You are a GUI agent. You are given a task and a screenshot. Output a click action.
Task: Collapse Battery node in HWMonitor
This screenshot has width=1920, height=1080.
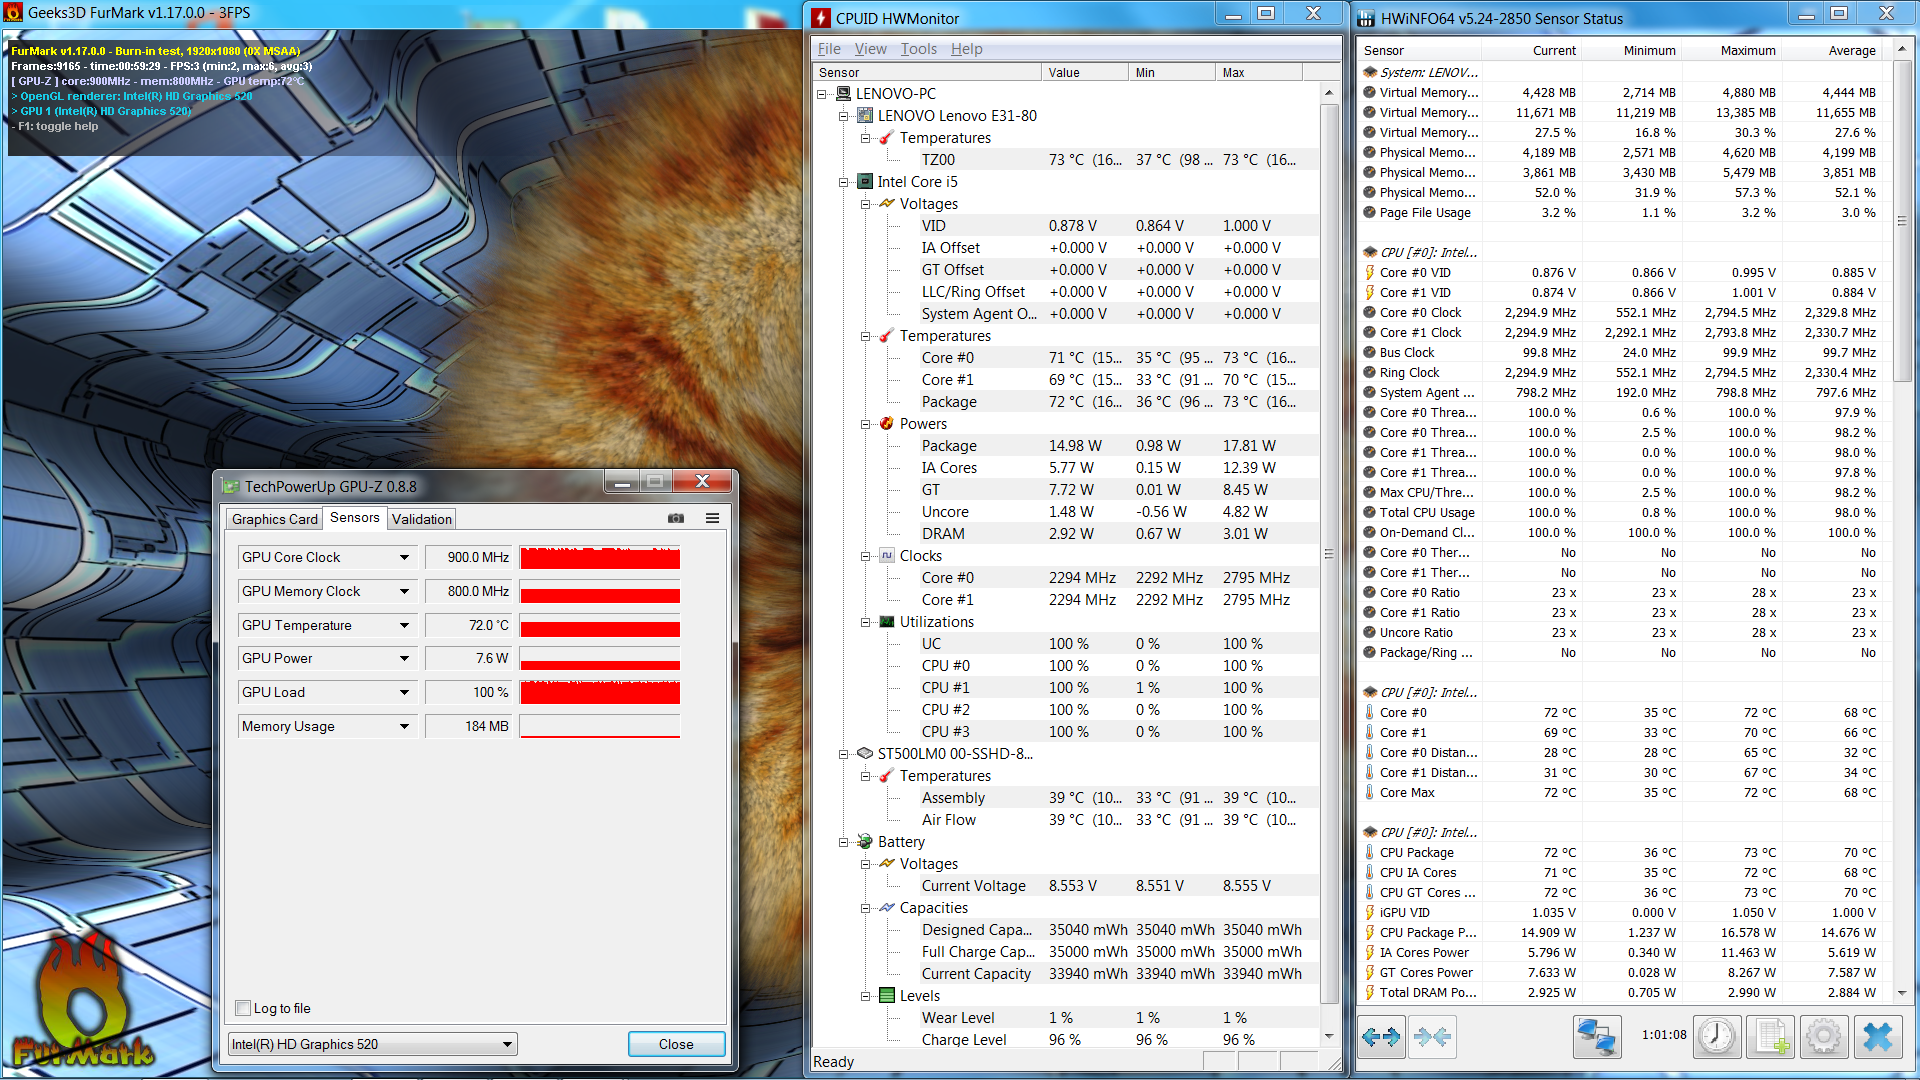(844, 842)
